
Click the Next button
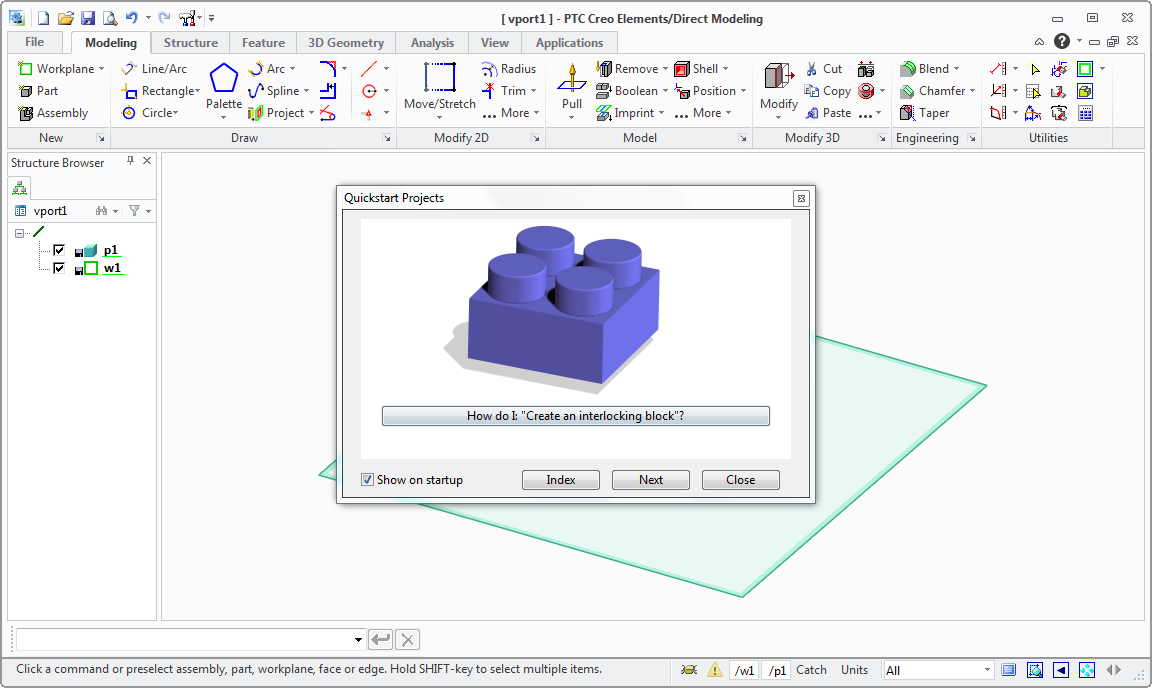click(651, 480)
